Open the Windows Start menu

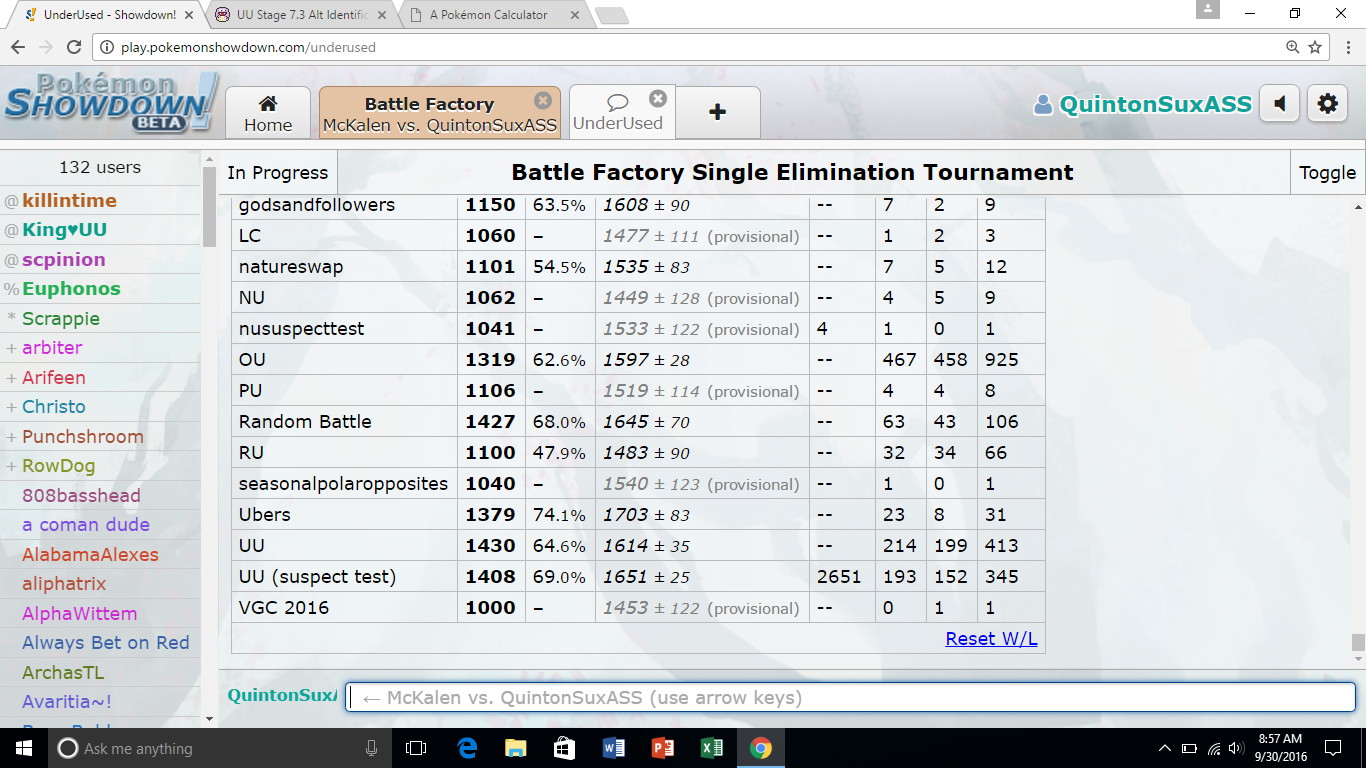(x=24, y=748)
